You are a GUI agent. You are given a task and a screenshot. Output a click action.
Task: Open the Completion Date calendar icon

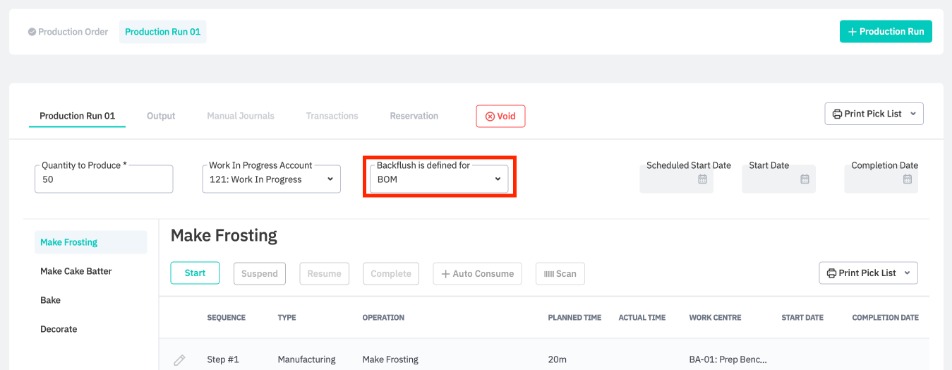pyautogui.click(x=907, y=179)
